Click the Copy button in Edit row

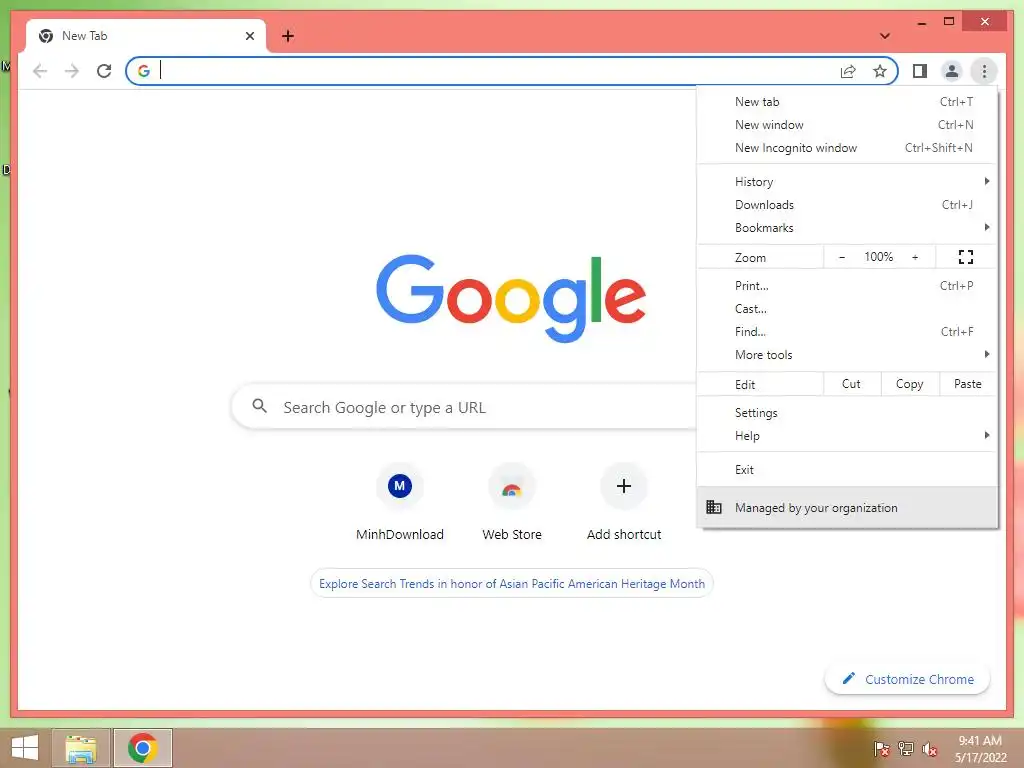tap(910, 384)
